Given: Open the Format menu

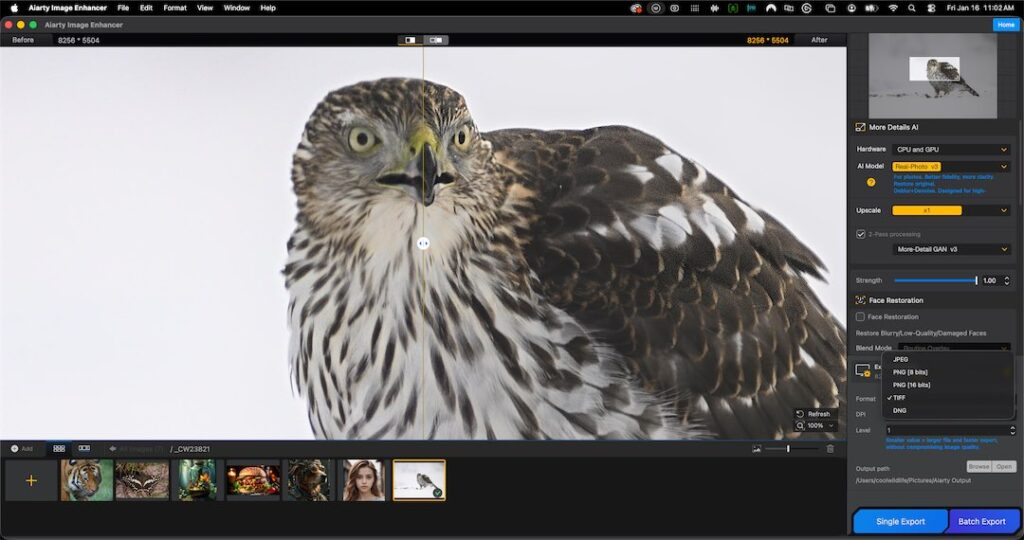Looking at the screenshot, I should pyautogui.click(x=175, y=8).
